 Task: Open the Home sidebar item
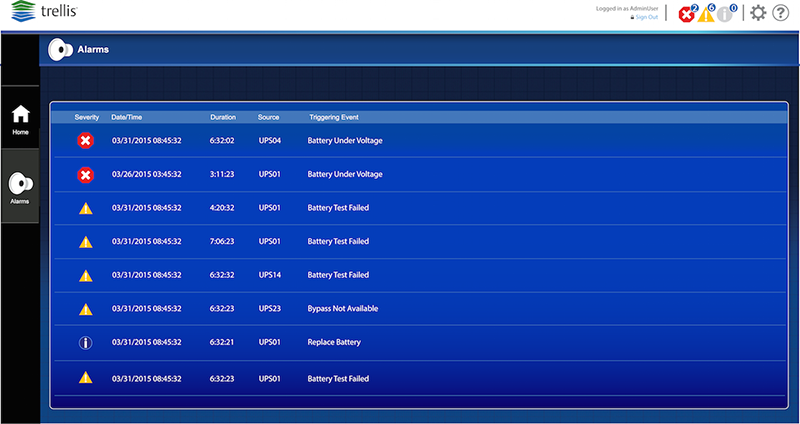pyautogui.click(x=20, y=119)
